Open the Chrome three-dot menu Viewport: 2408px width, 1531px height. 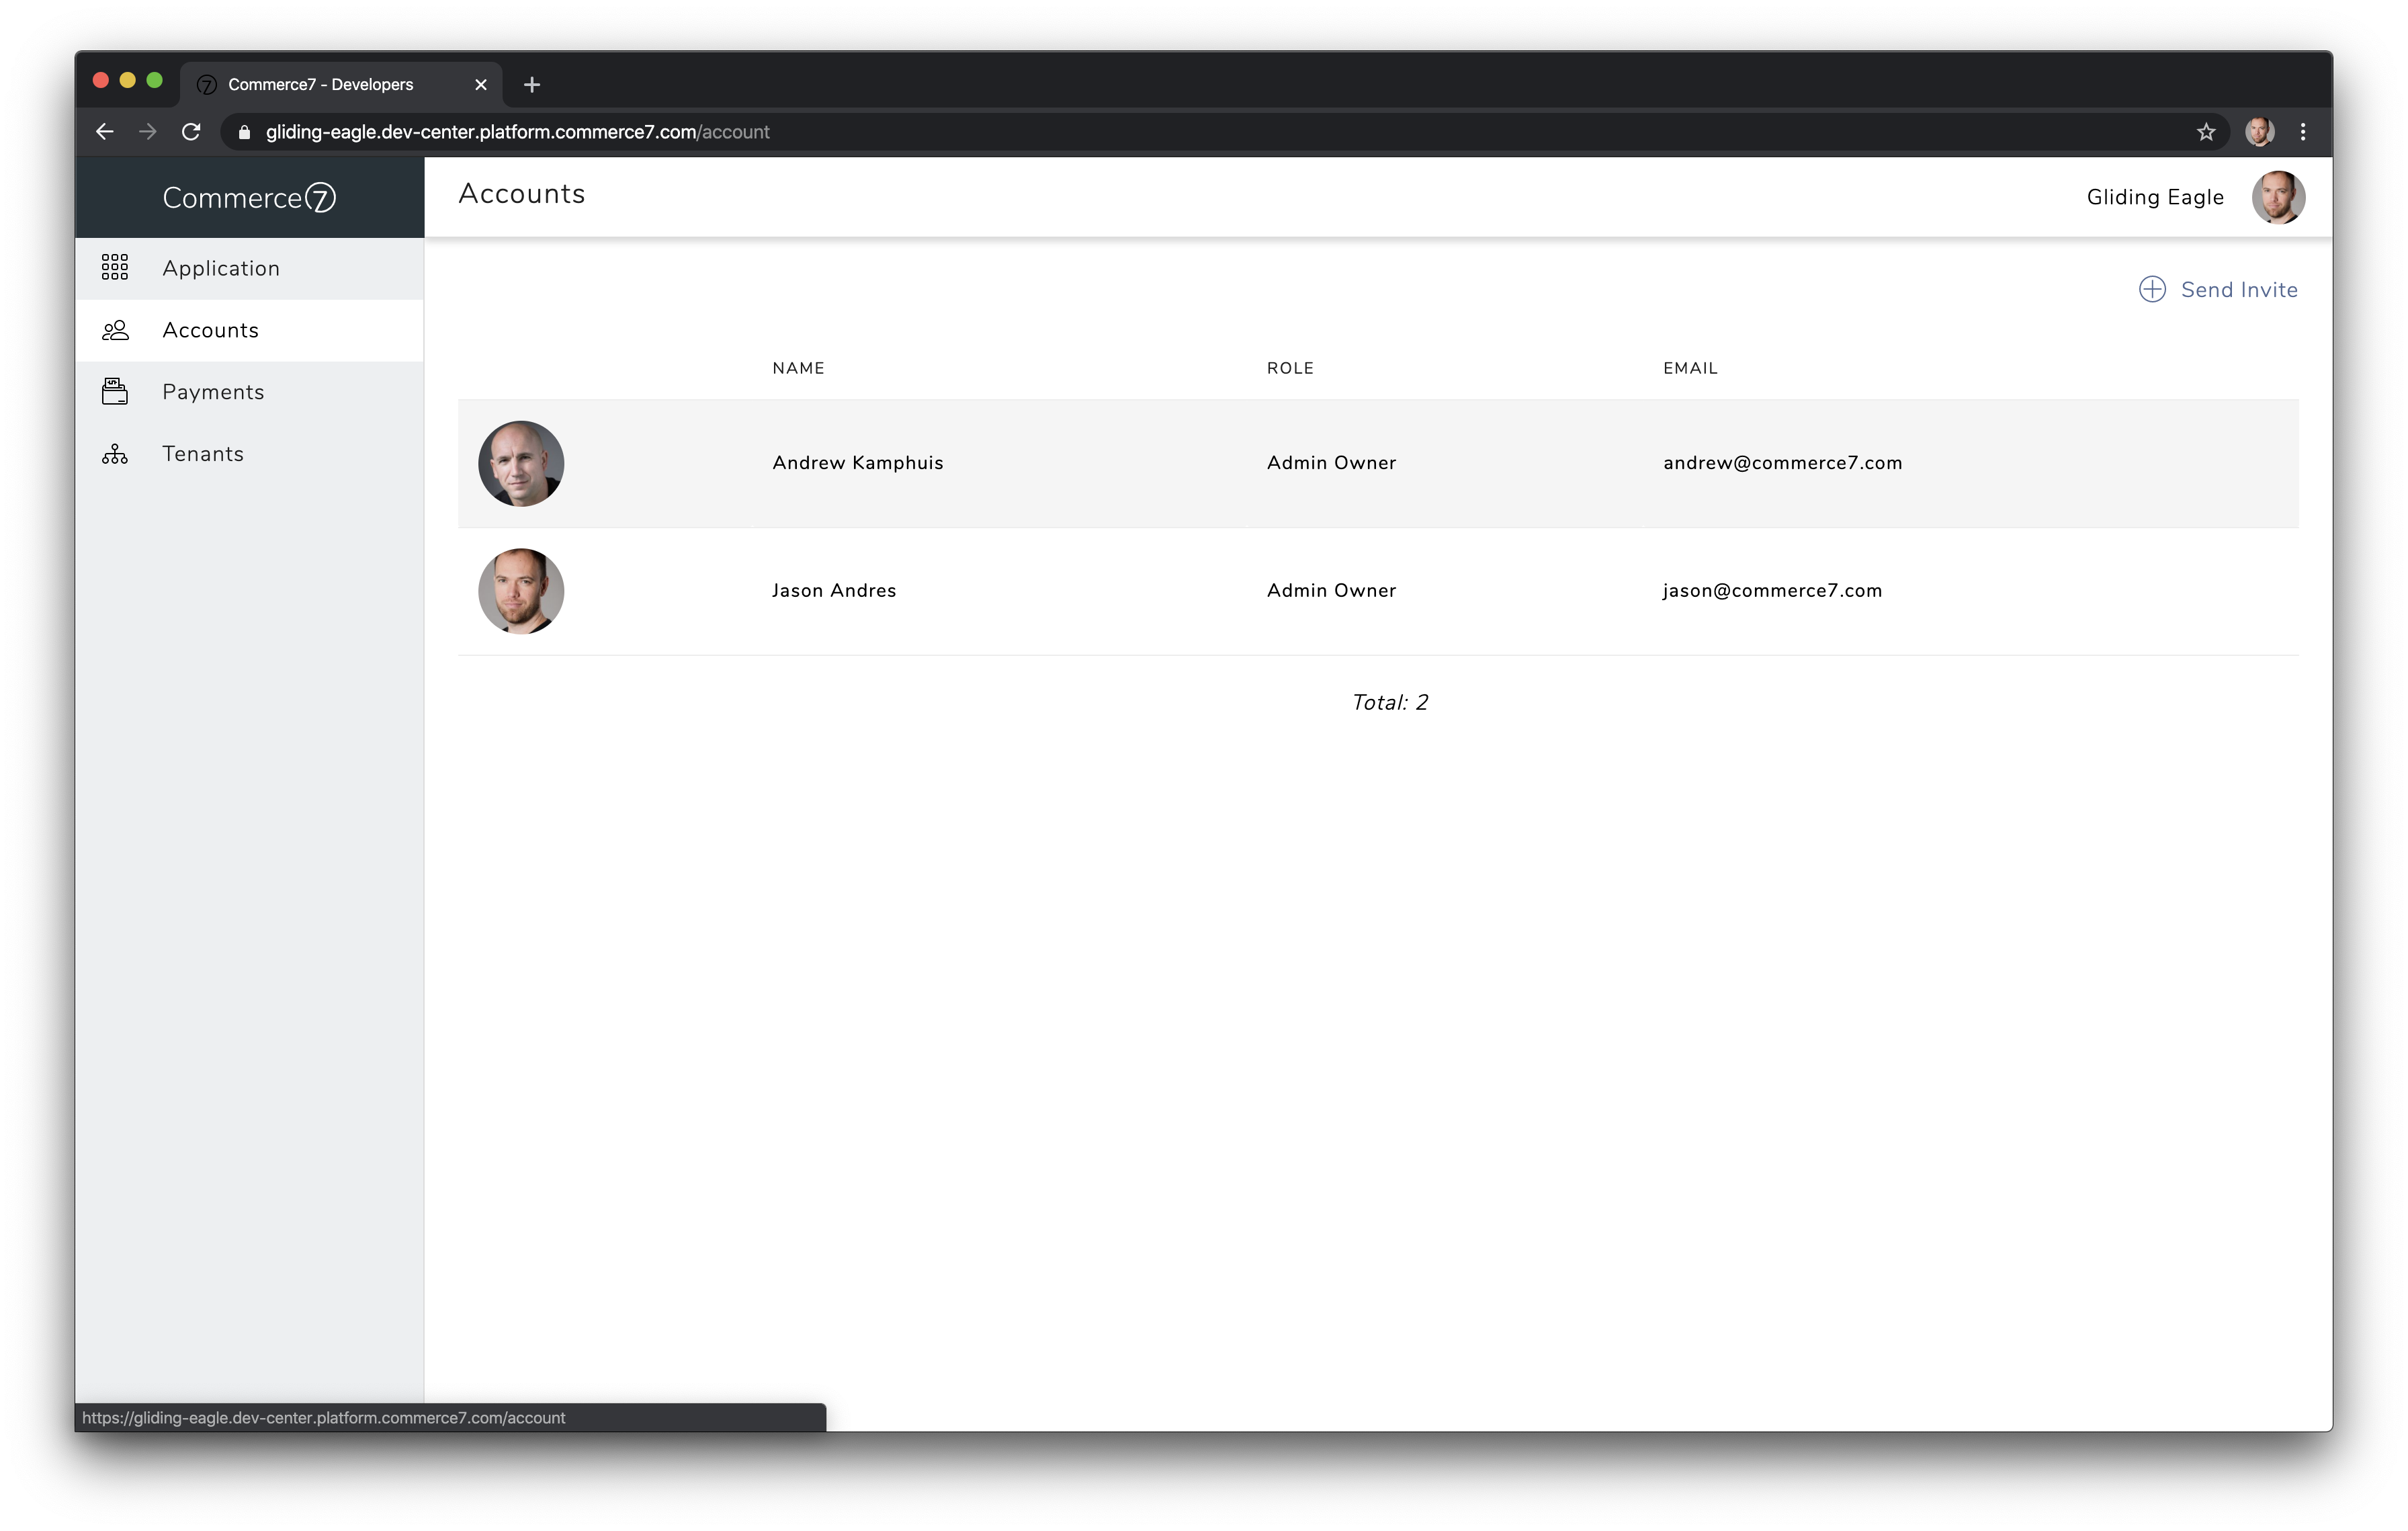point(2303,132)
